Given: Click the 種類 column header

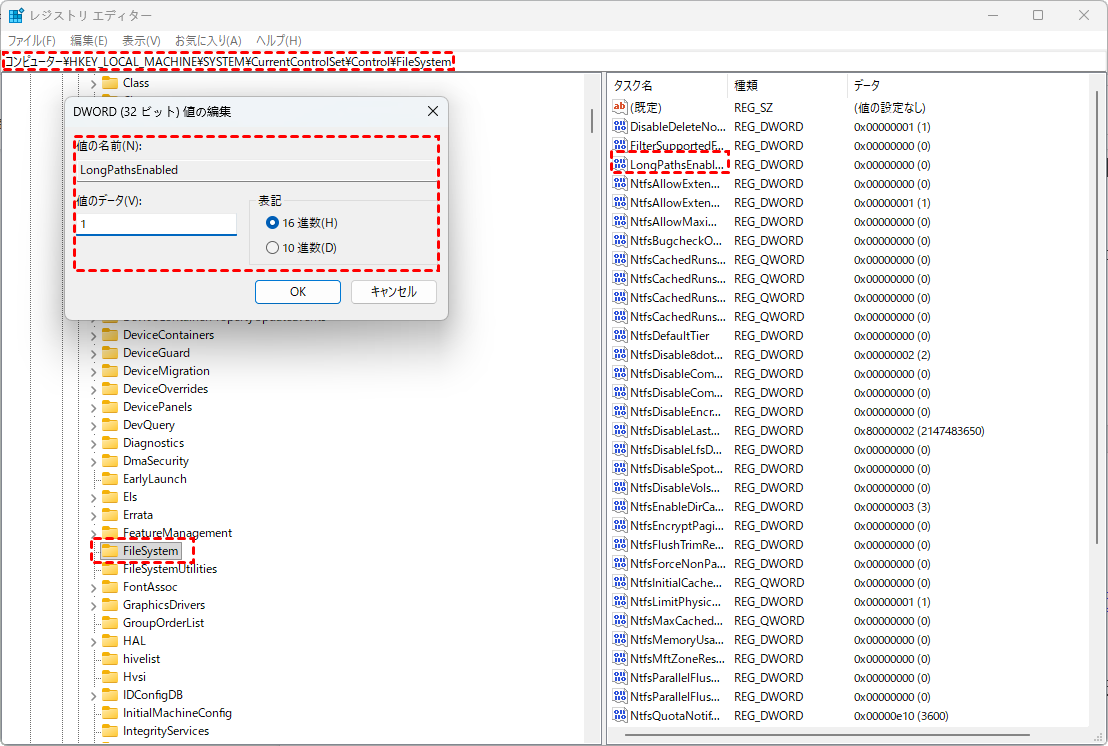Looking at the screenshot, I should (x=787, y=85).
